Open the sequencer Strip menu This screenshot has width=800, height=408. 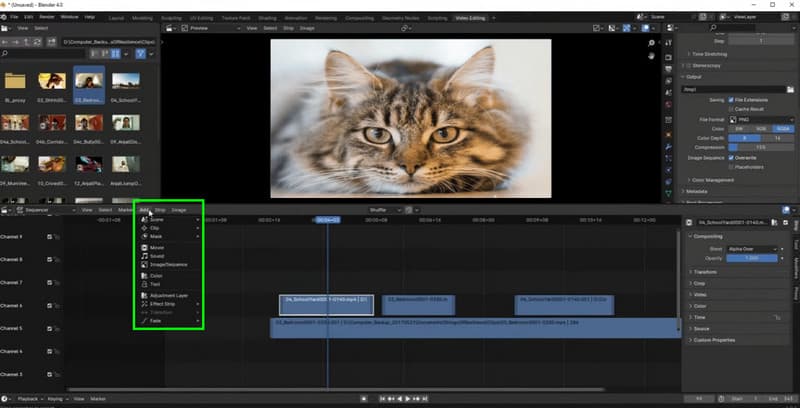(160, 210)
